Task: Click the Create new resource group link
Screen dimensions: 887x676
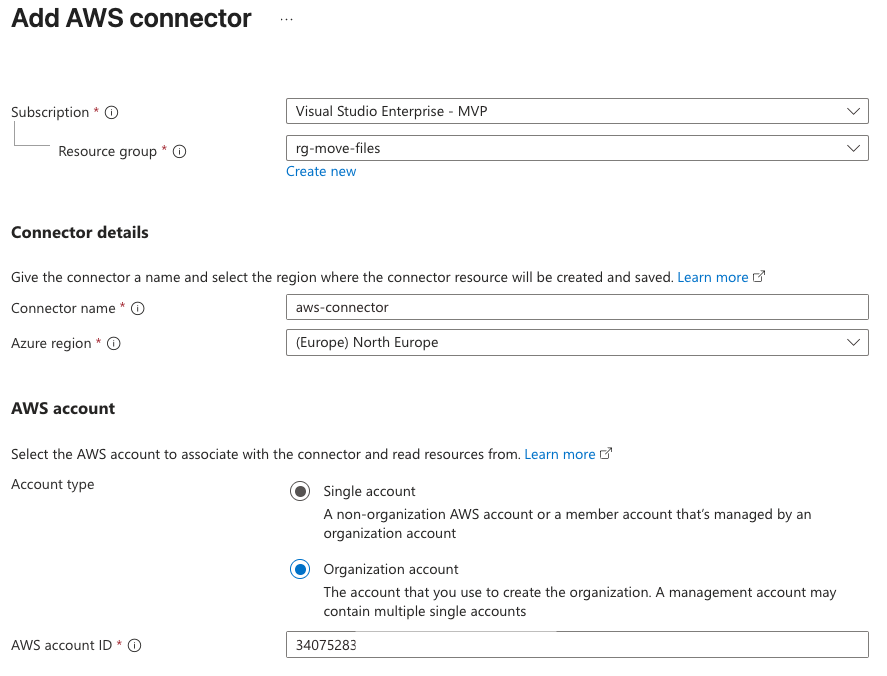Action: tap(321, 172)
